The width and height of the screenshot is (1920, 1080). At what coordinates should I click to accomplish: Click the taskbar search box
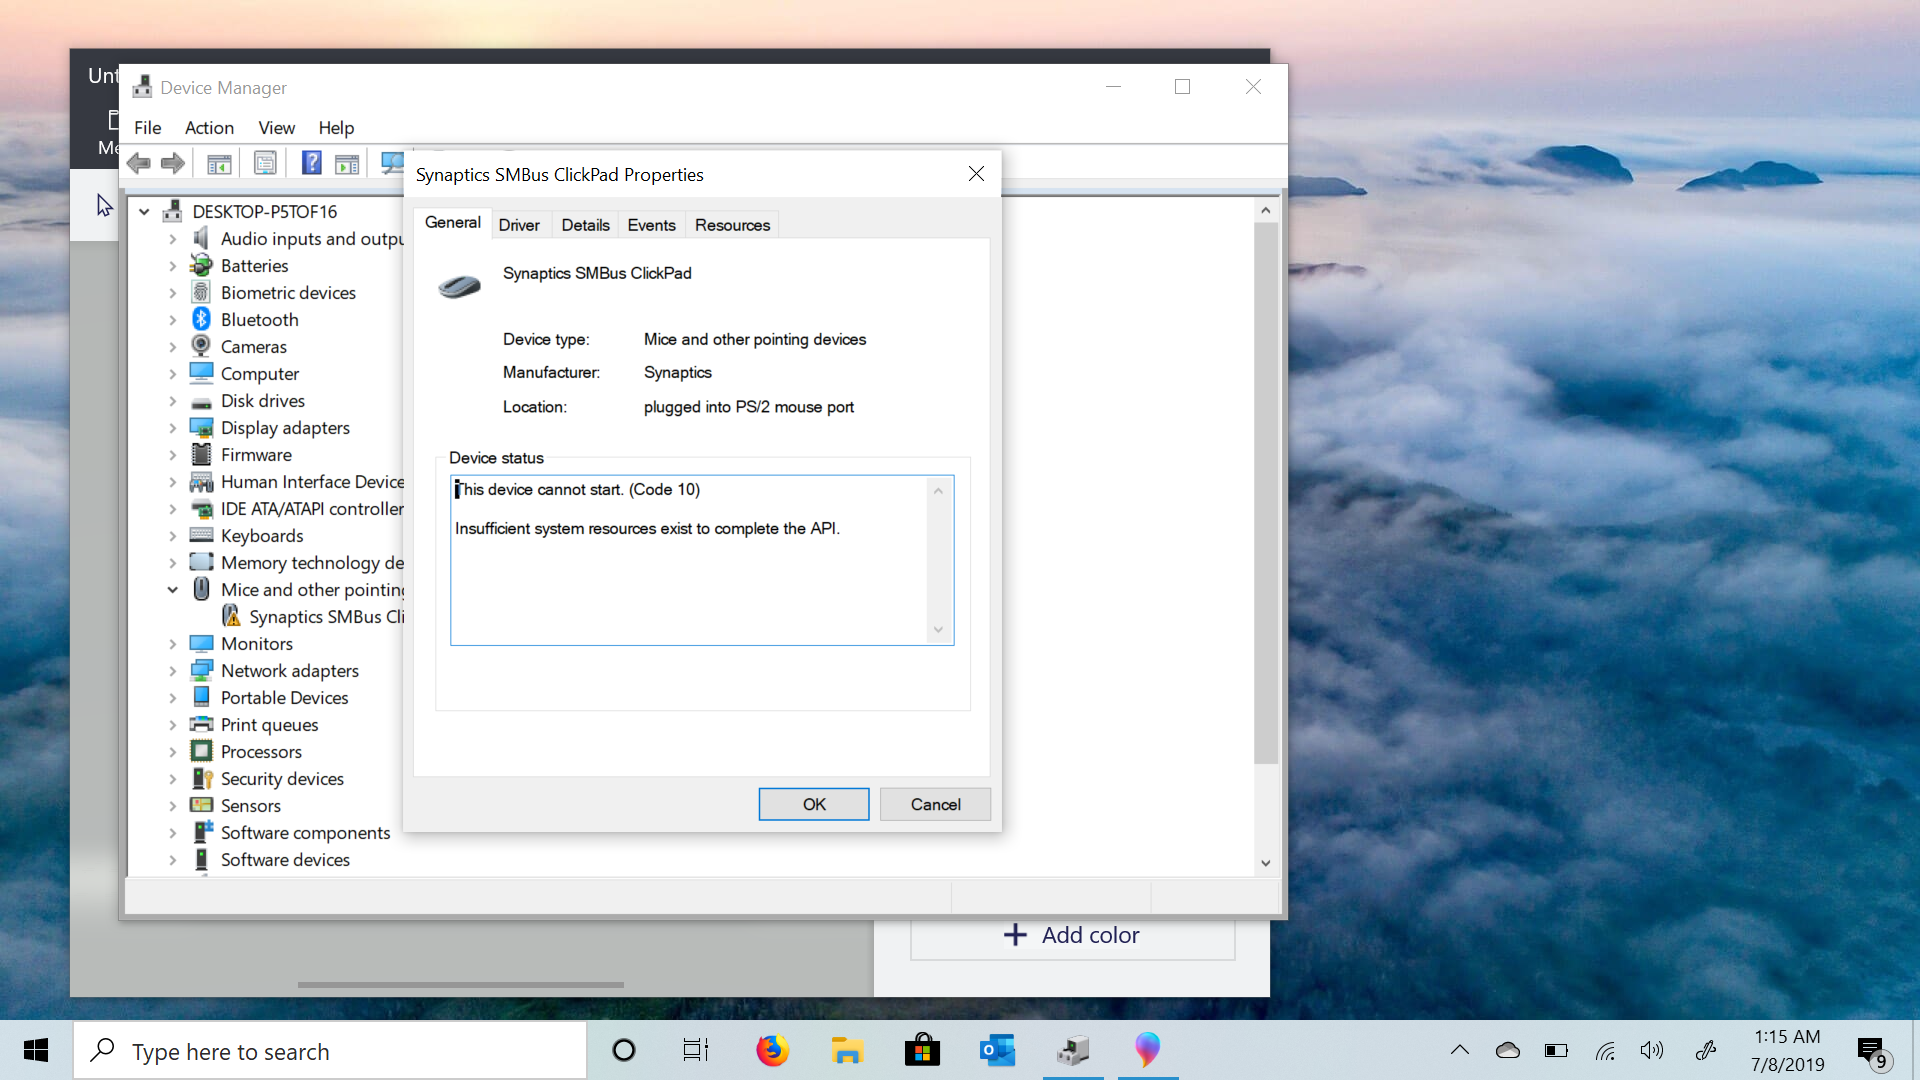pyautogui.click(x=330, y=1050)
